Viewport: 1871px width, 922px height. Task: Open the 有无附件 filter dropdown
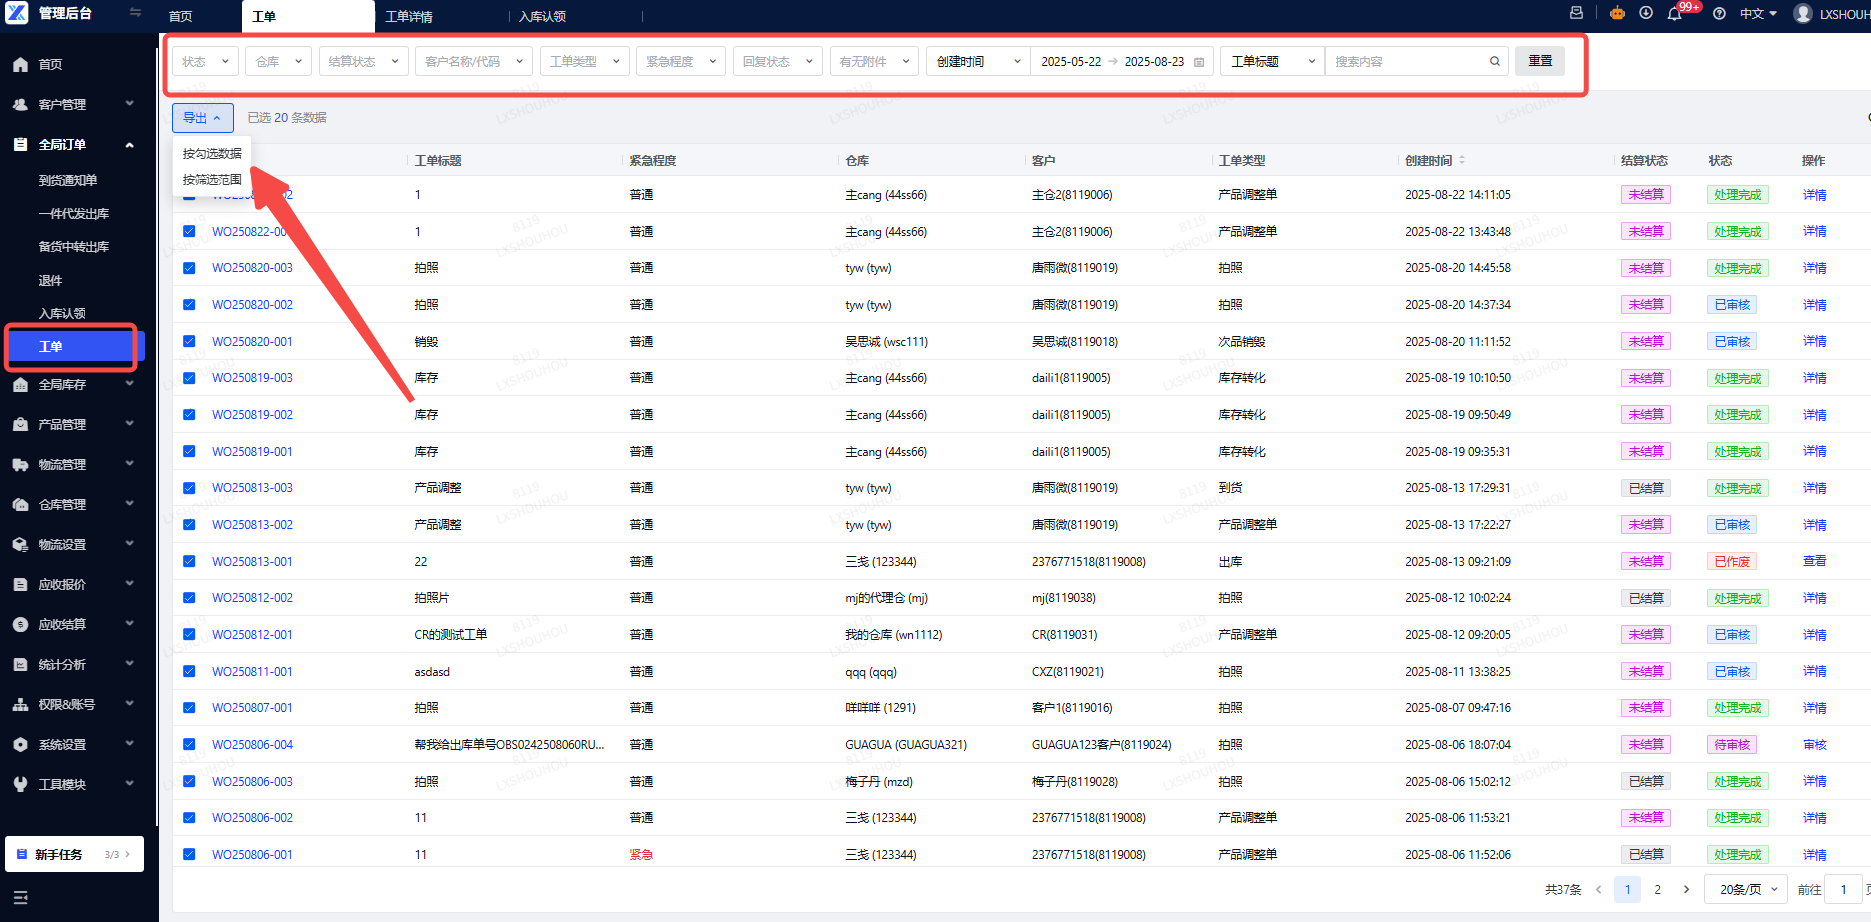(x=875, y=61)
